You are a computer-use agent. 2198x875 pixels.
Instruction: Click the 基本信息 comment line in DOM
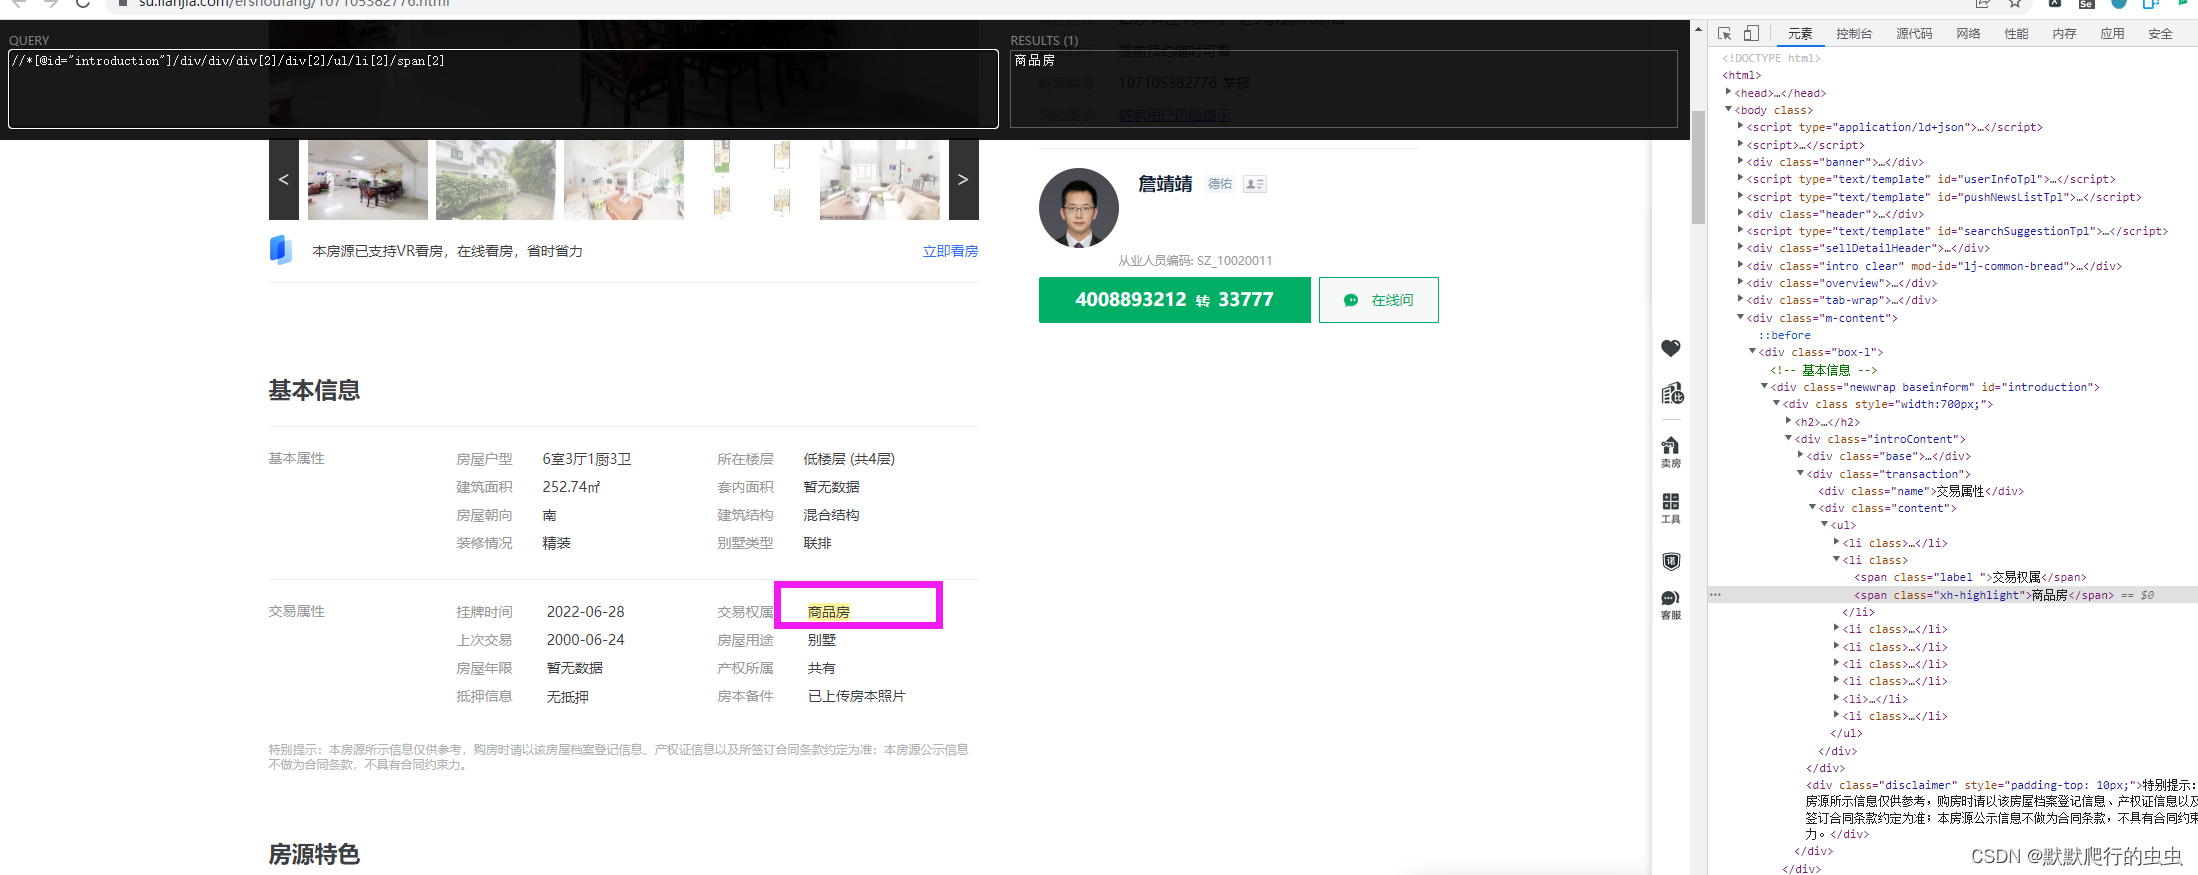click(1823, 370)
